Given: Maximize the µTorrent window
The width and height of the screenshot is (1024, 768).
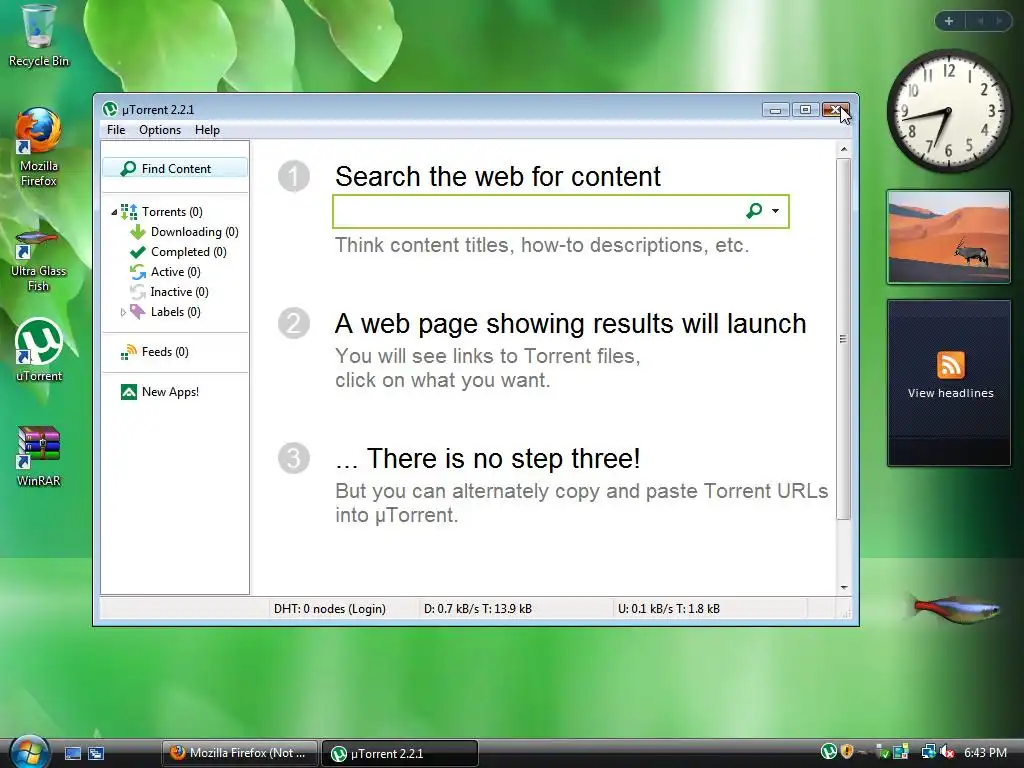Looking at the screenshot, I should 805,110.
